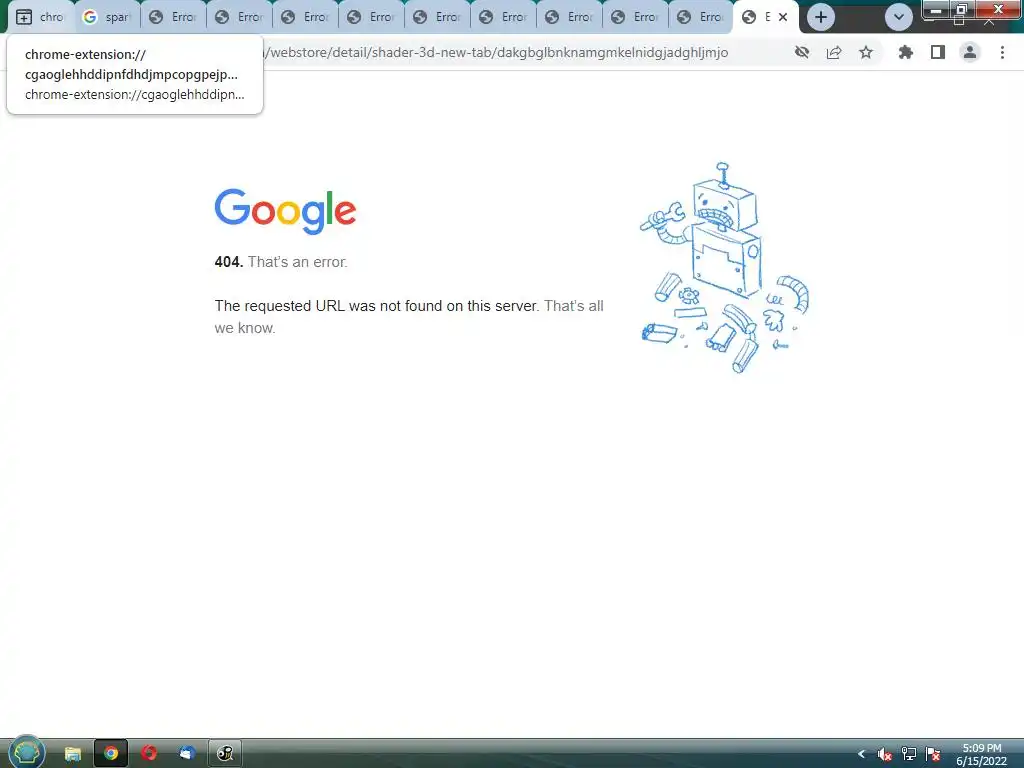Minimize the Chrome window
This screenshot has height=768, width=1024.
click(x=936, y=10)
